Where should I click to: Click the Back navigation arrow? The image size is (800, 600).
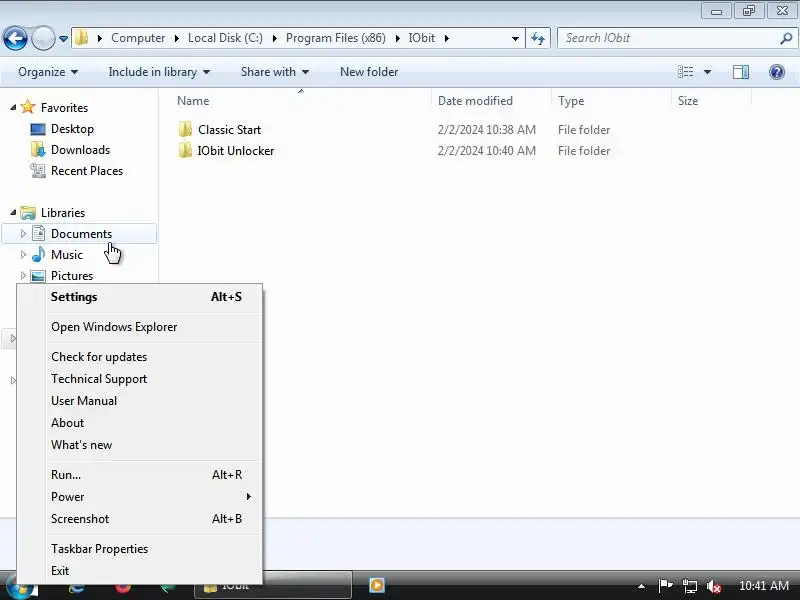15,38
